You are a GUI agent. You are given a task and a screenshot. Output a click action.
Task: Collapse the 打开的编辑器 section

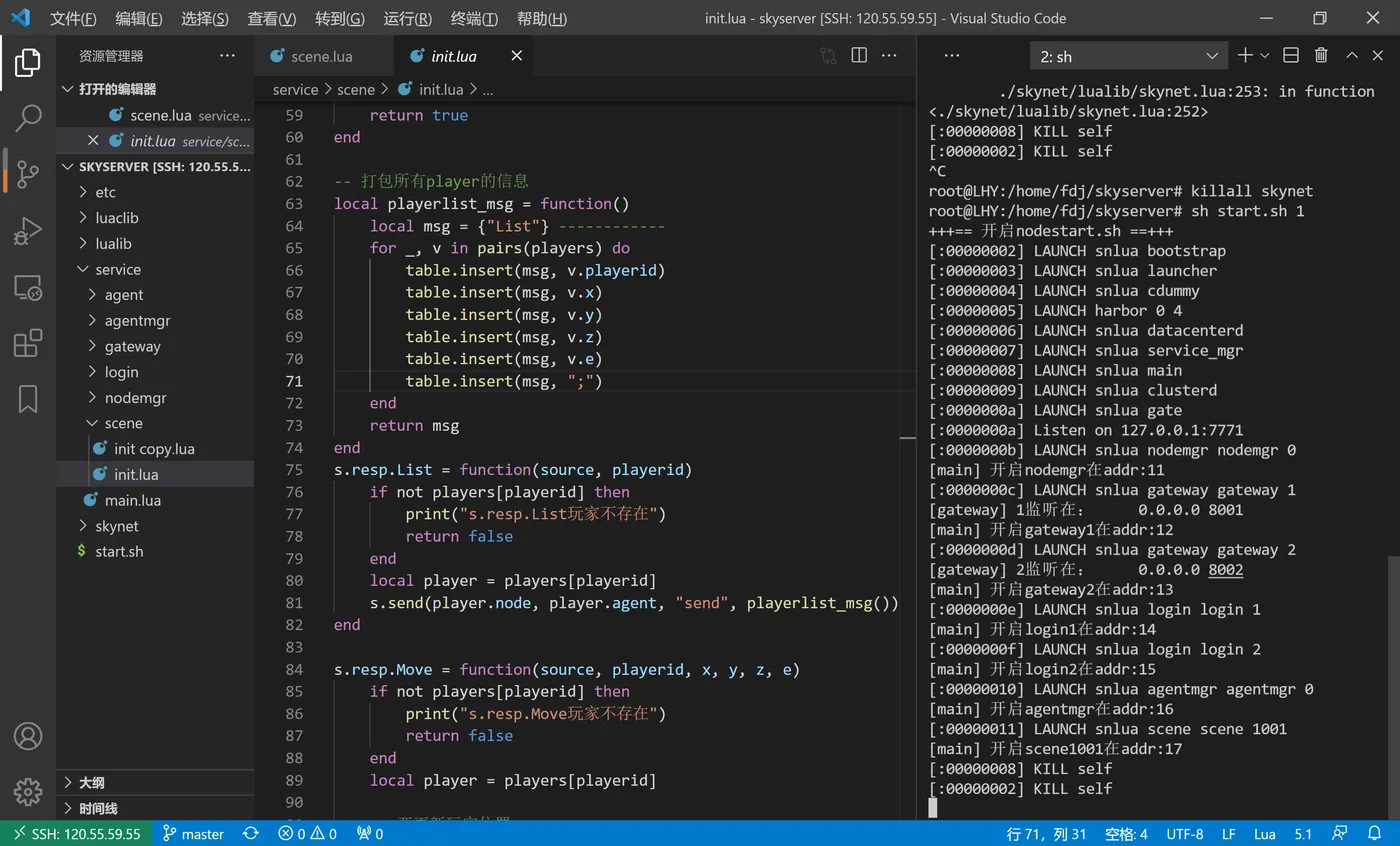point(155,89)
